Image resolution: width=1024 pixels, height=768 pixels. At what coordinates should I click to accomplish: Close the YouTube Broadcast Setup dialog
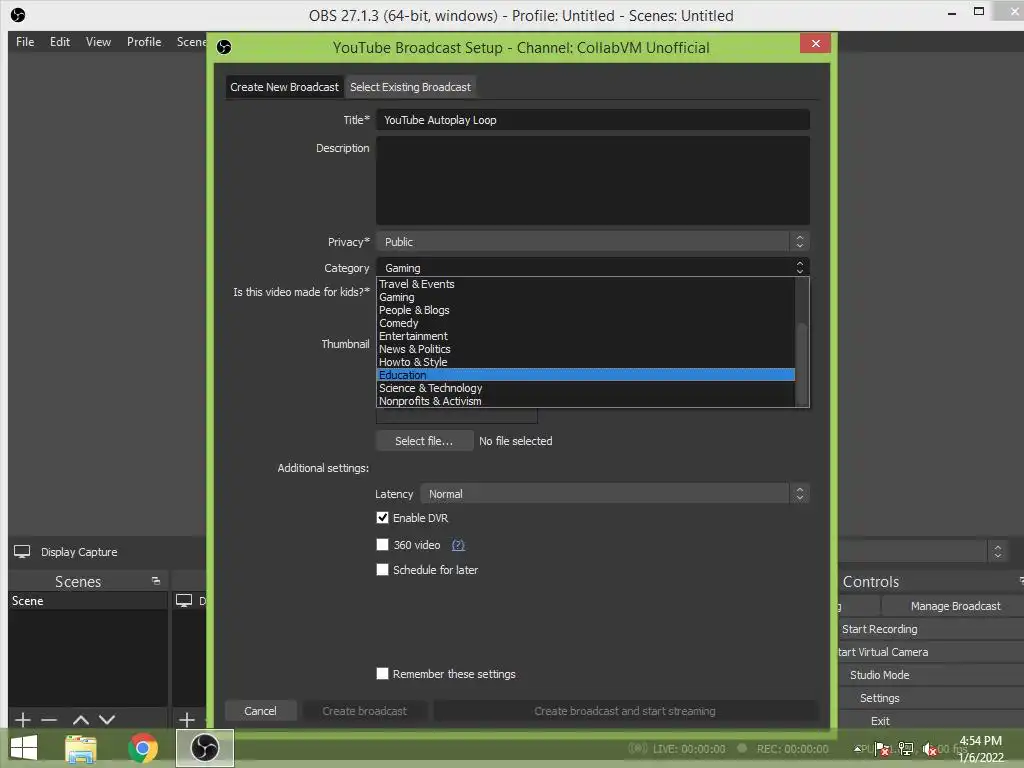coord(815,44)
